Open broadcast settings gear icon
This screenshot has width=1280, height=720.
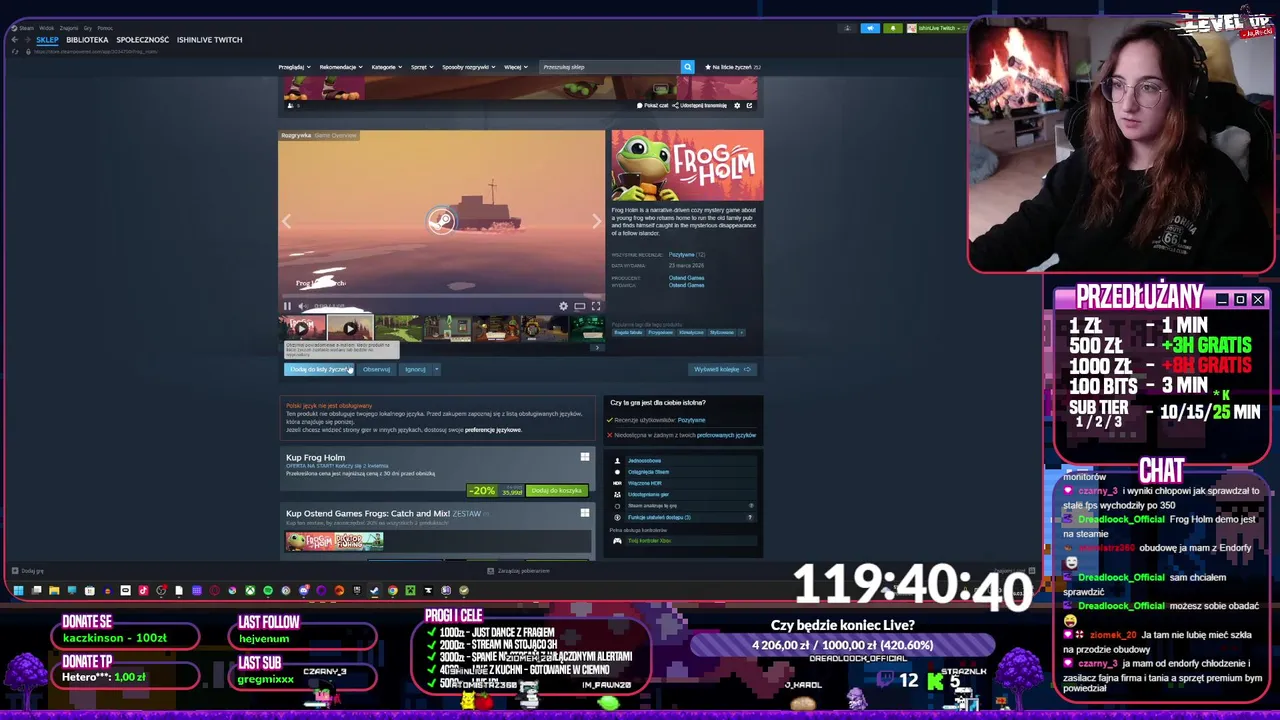click(x=737, y=105)
